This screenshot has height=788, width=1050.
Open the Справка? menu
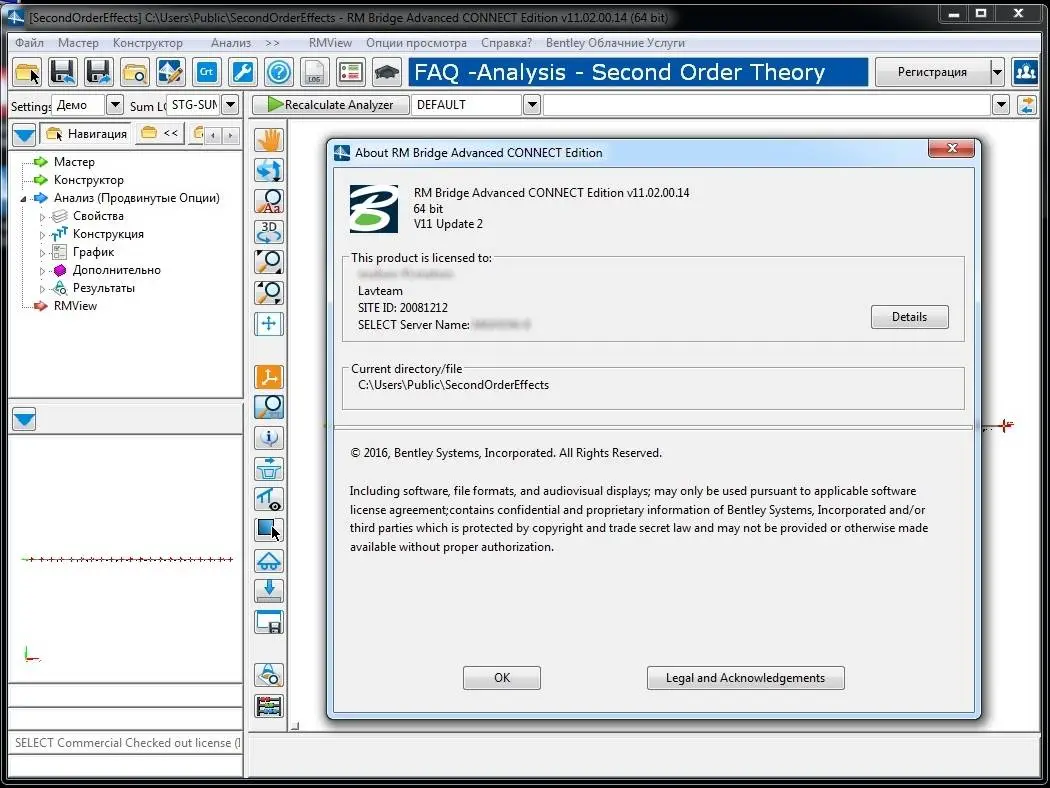[506, 43]
